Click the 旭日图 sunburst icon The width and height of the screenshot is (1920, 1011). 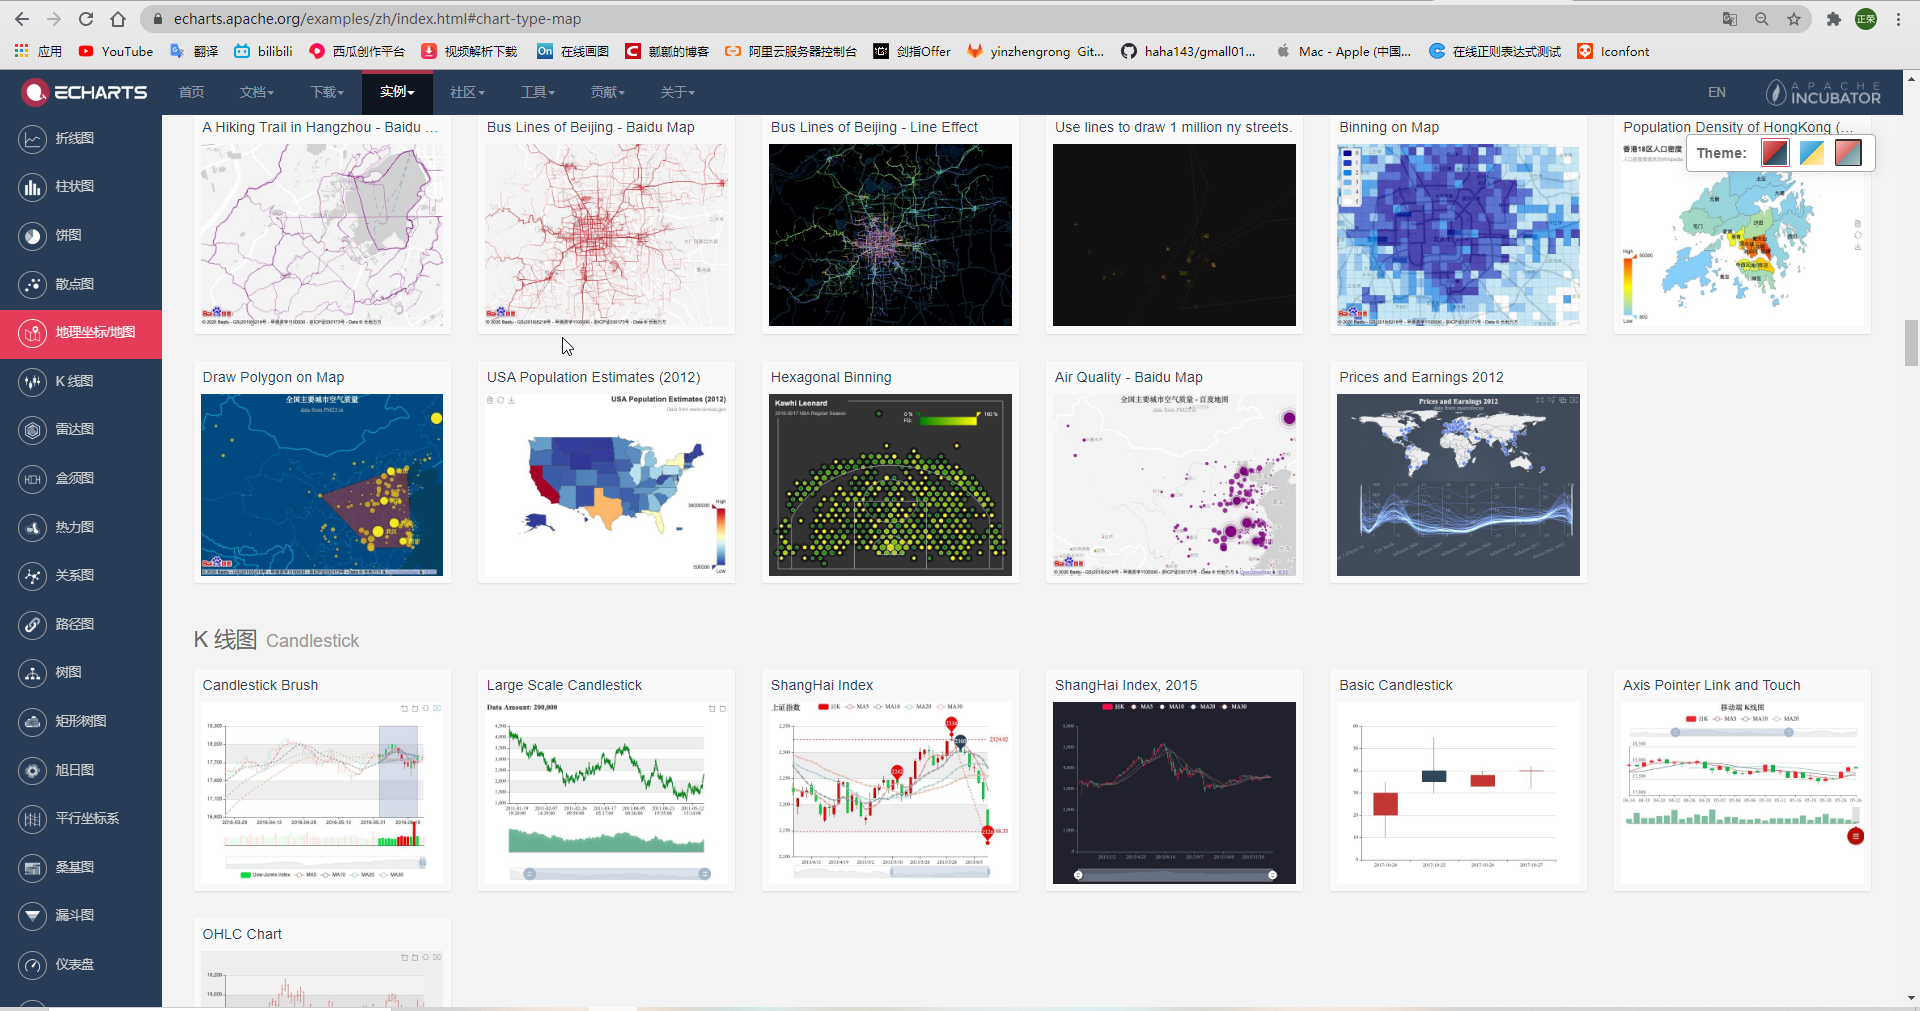(33, 771)
